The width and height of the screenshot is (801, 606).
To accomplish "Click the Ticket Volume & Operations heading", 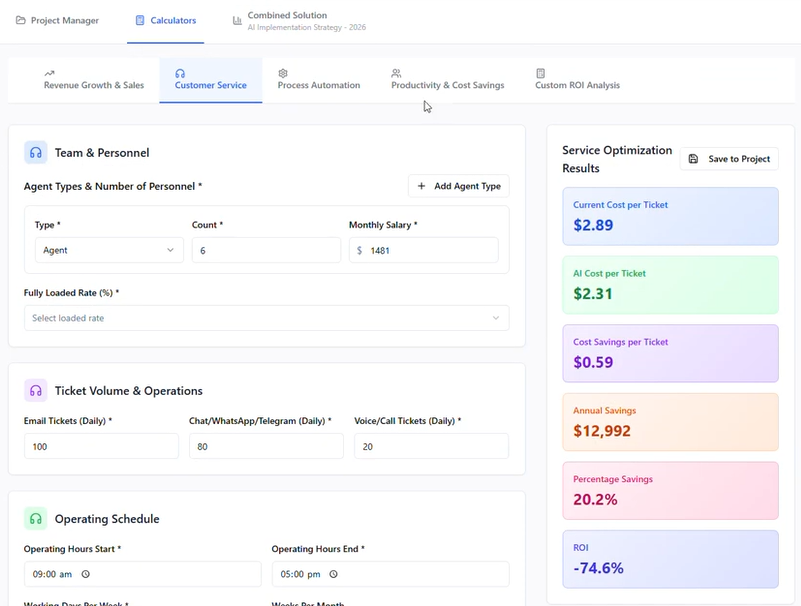I will pyautogui.click(x=129, y=391).
